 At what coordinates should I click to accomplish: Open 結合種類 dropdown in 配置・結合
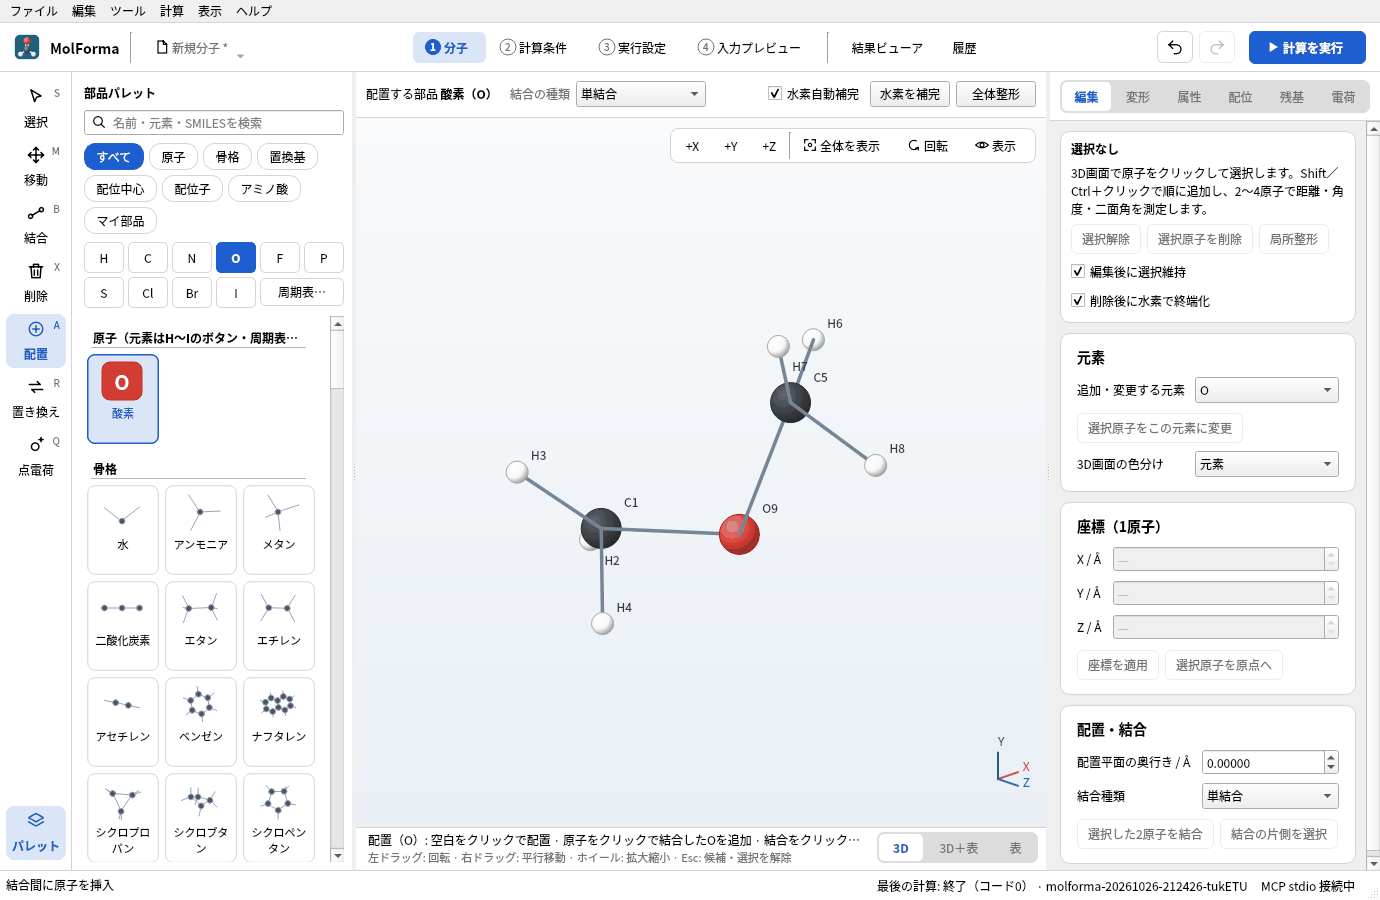click(1270, 796)
